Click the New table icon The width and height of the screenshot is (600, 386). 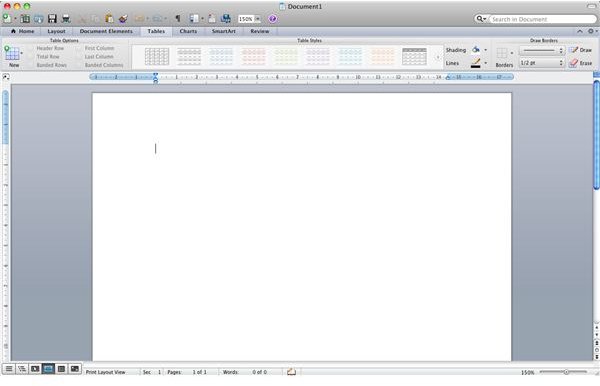pyautogui.click(x=12, y=54)
